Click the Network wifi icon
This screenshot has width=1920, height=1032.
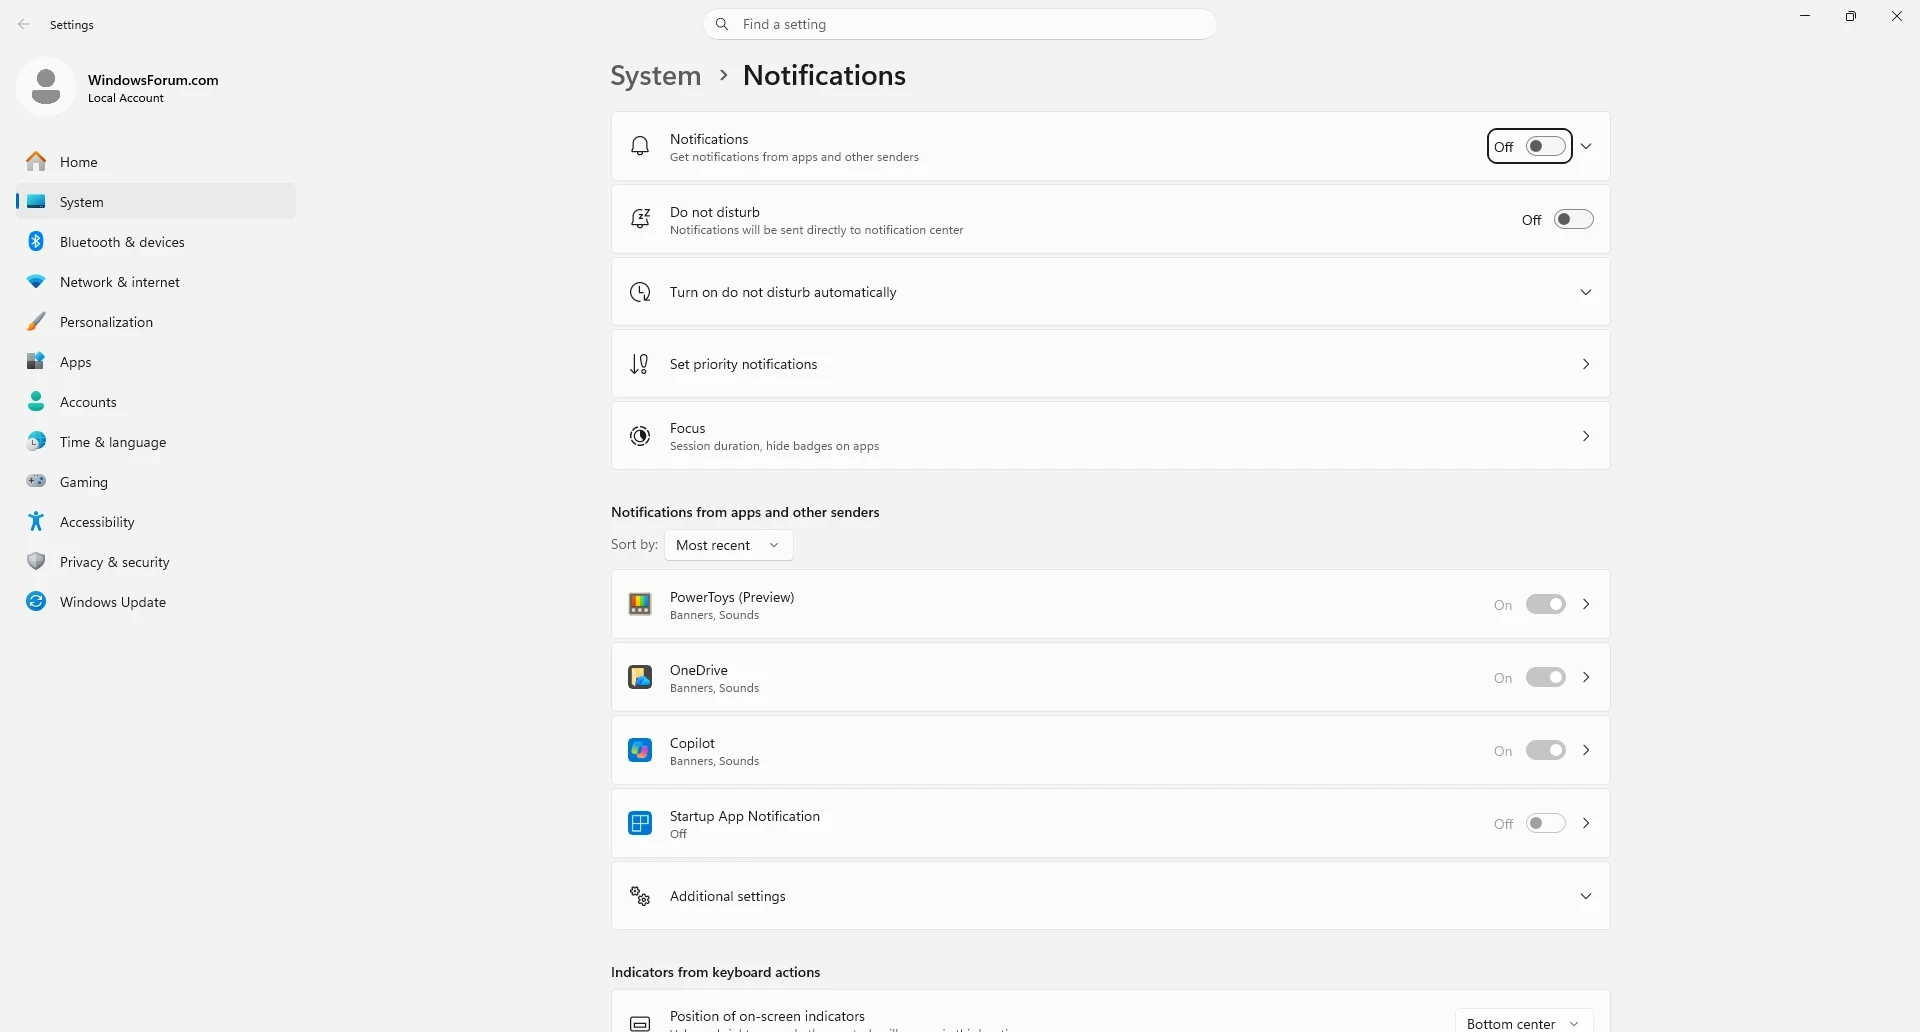[x=36, y=282]
